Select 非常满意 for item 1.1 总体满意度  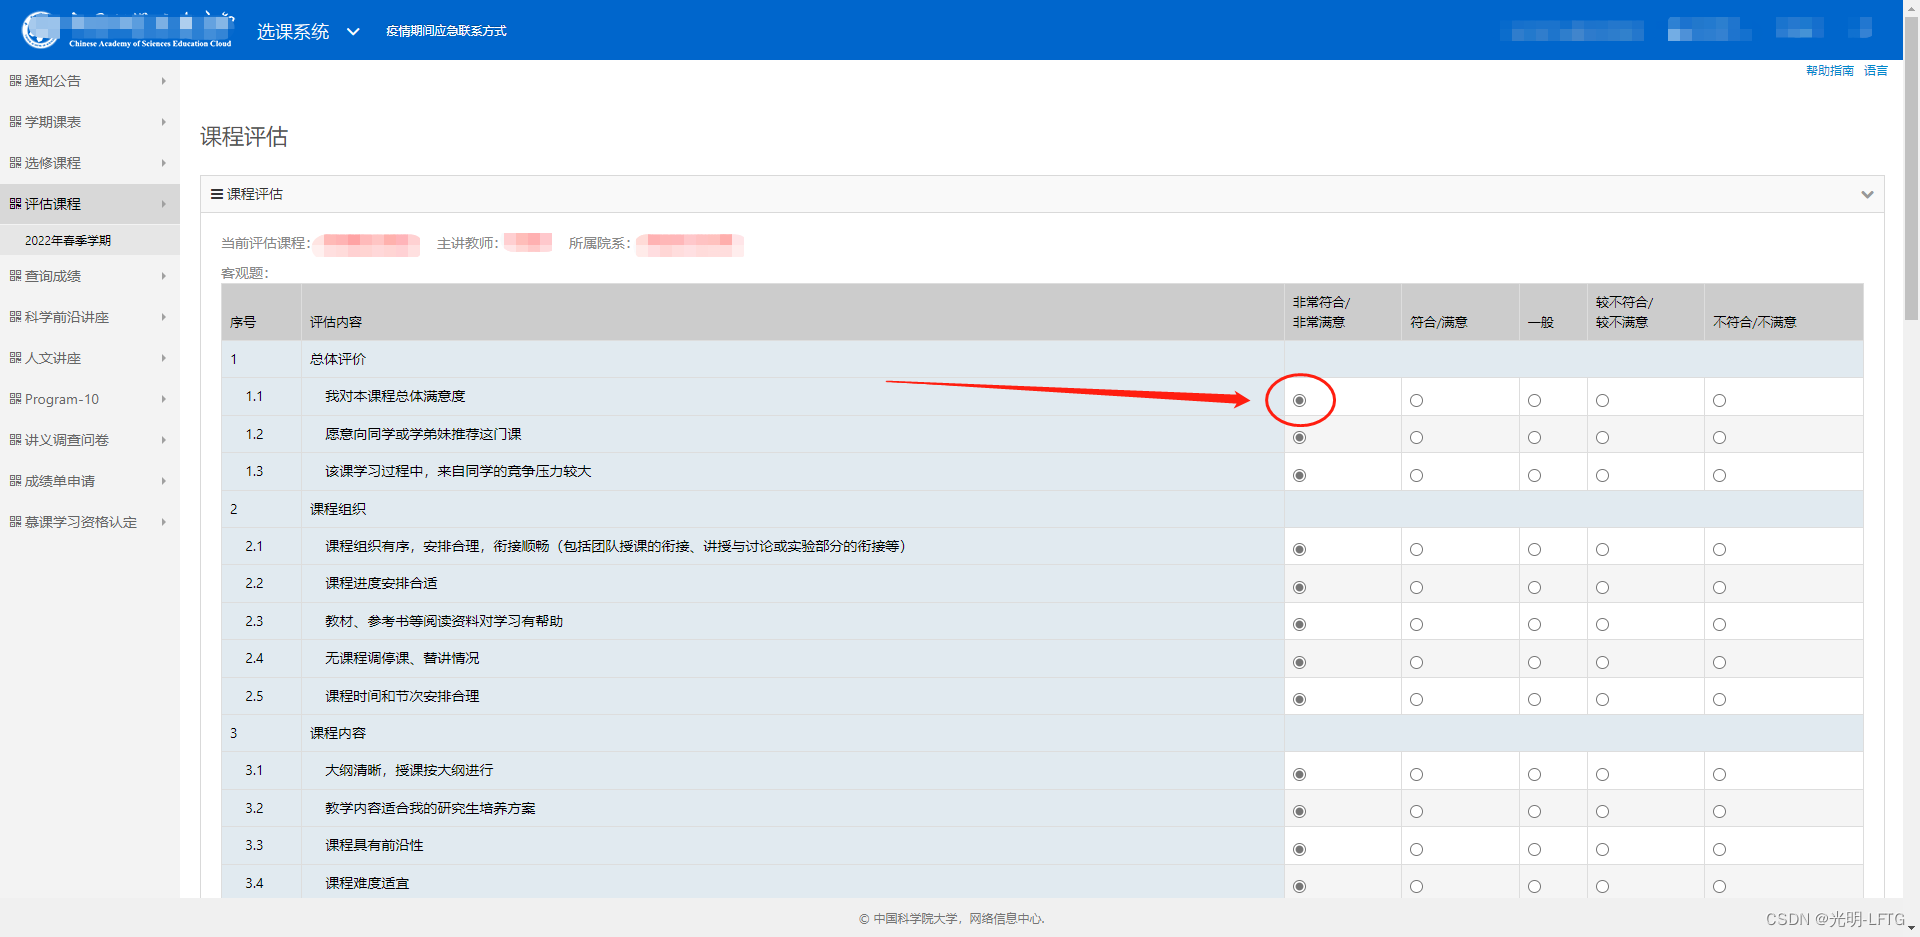coord(1299,400)
